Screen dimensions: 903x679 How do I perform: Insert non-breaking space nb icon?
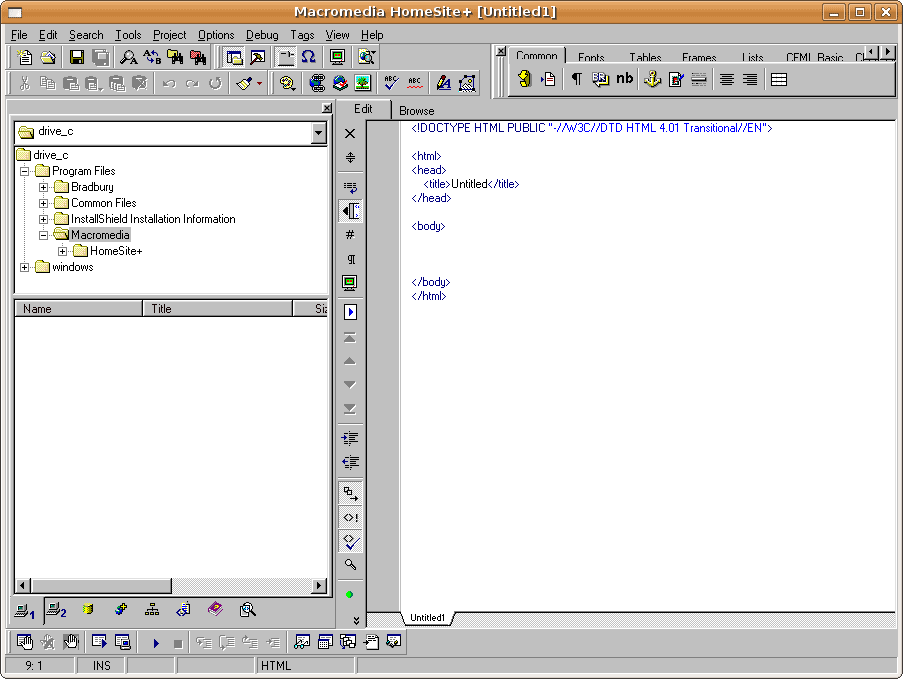coord(624,79)
